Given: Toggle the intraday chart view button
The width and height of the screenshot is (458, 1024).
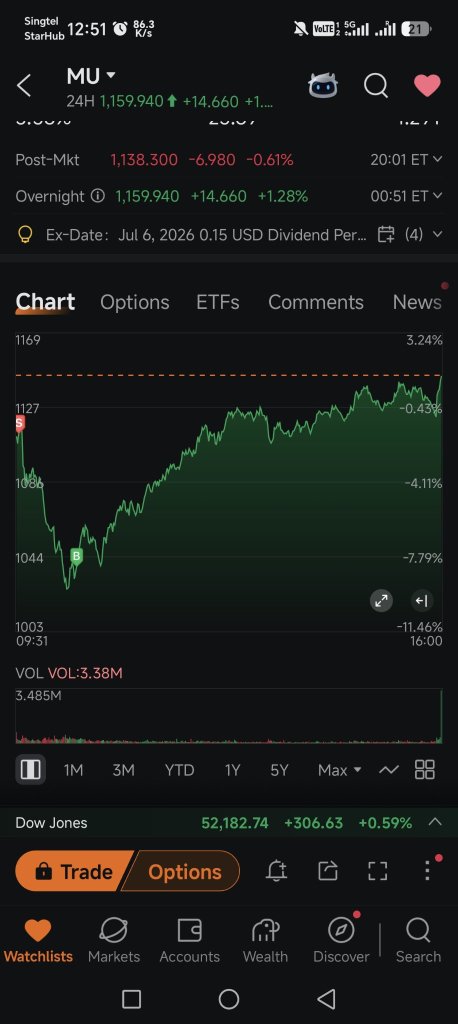Looking at the screenshot, I should click(30, 770).
